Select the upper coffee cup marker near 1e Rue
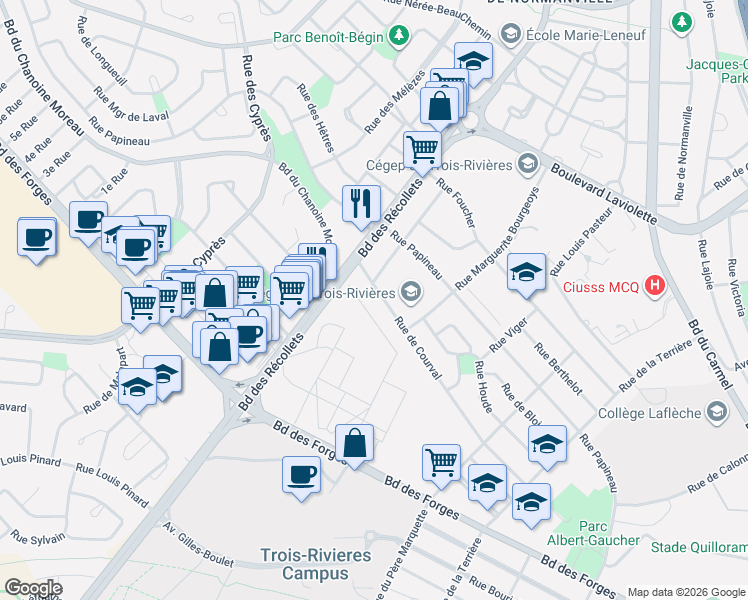 click(x=88, y=222)
